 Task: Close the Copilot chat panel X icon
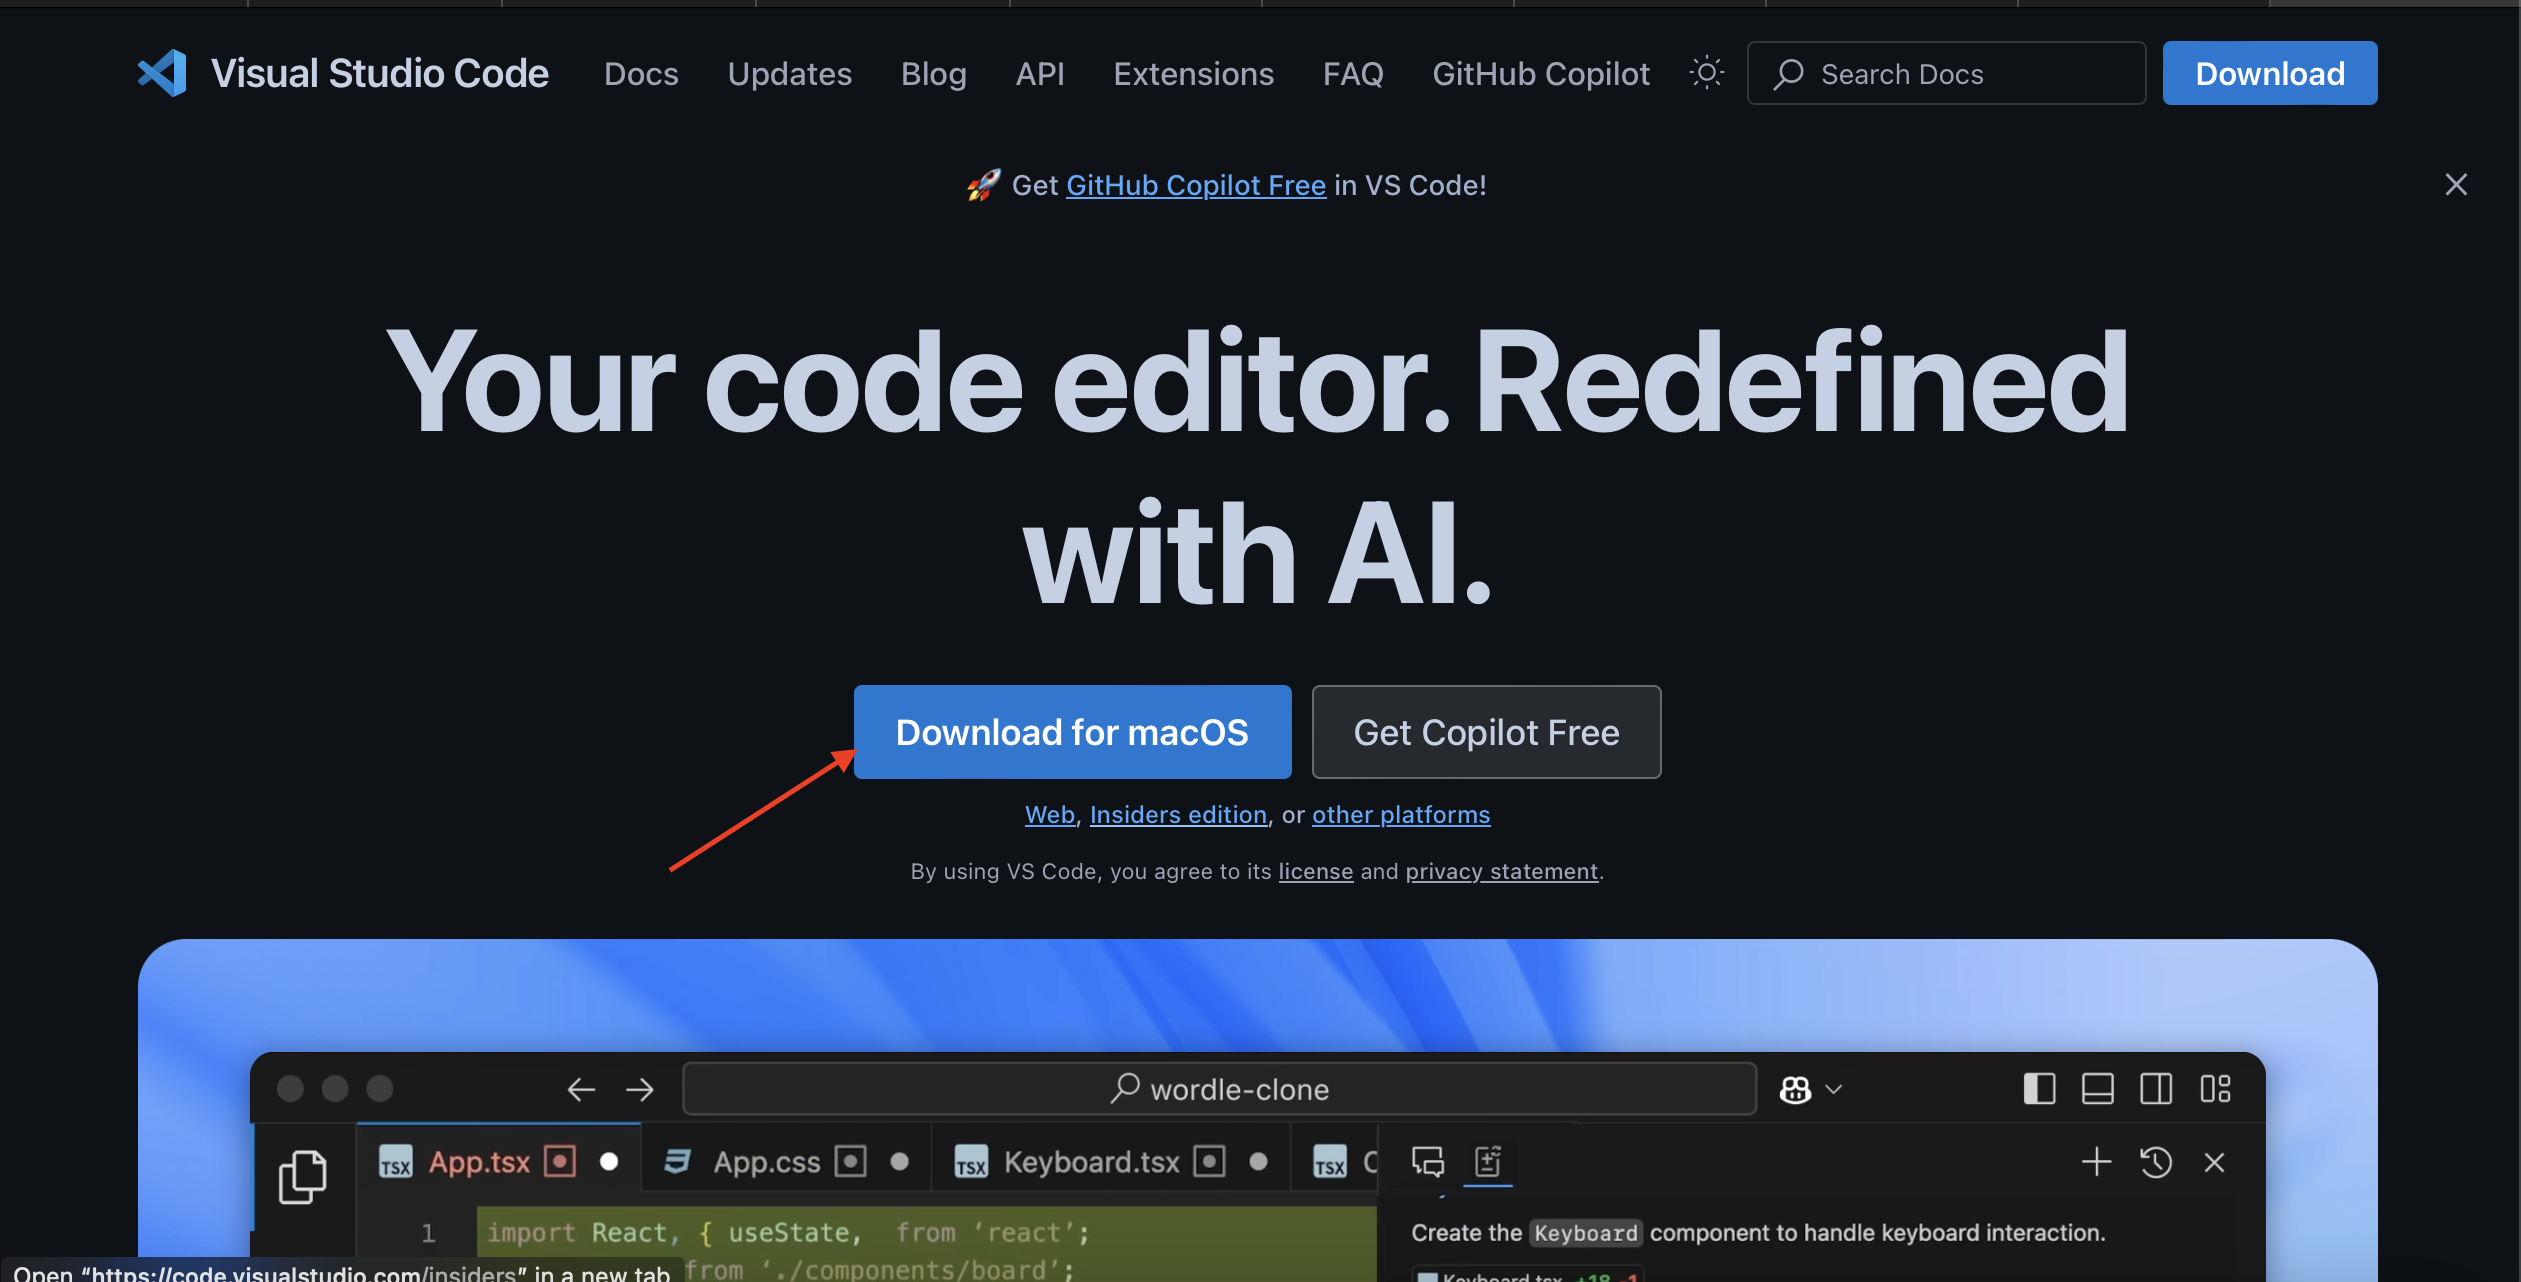coord(2214,1162)
